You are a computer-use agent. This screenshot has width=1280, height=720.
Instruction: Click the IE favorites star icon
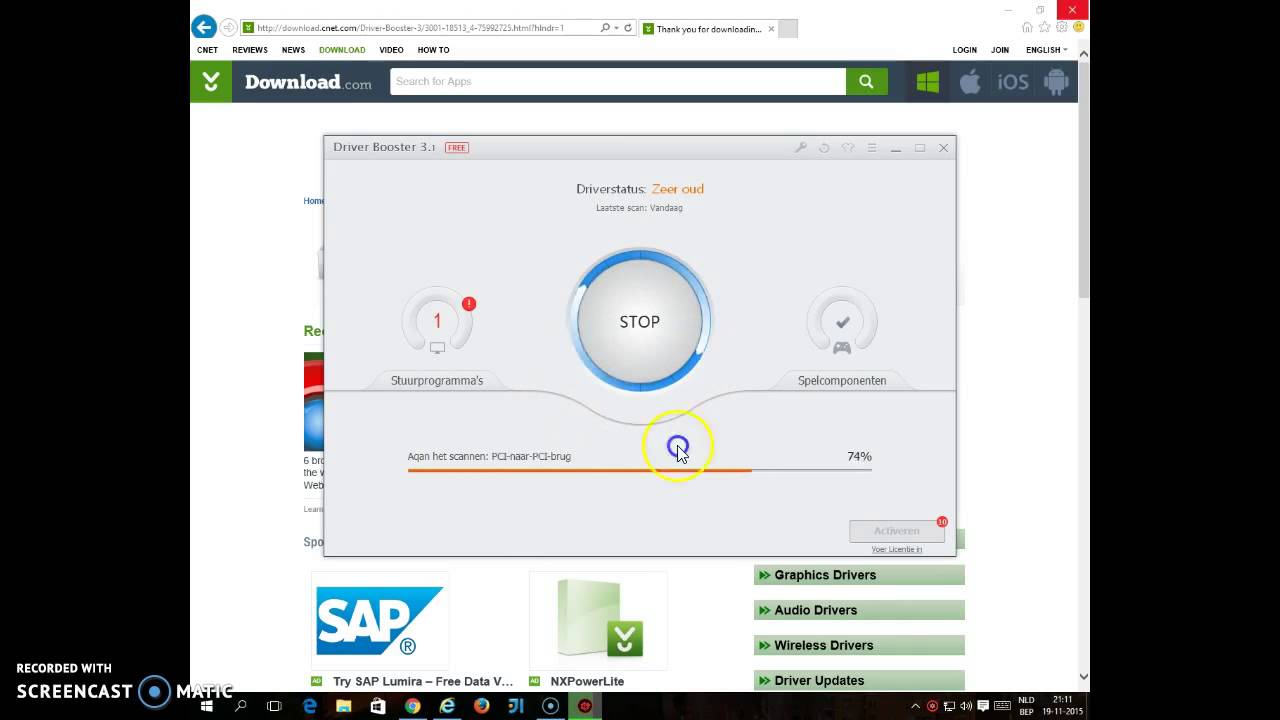pyautogui.click(x=1045, y=27)
